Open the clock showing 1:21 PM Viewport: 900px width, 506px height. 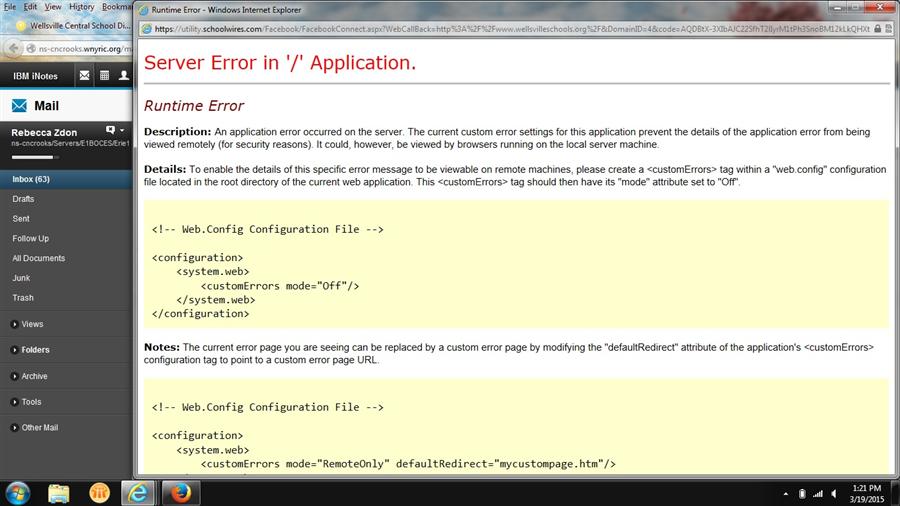tap(867, 488)
